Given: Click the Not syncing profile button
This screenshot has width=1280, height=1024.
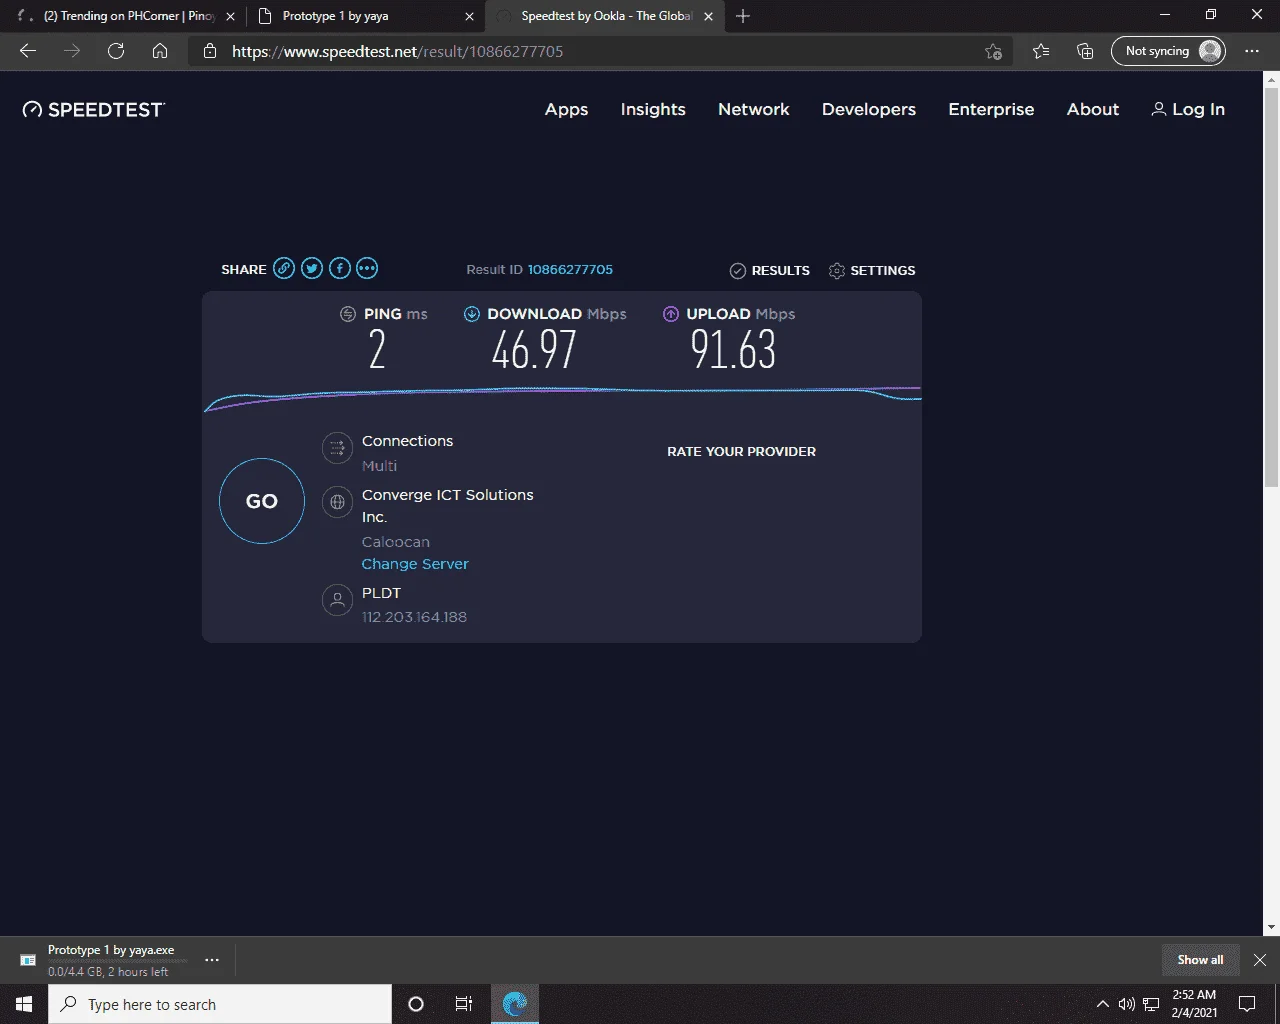Looking at the screenshot, I should pos(1168,51).
